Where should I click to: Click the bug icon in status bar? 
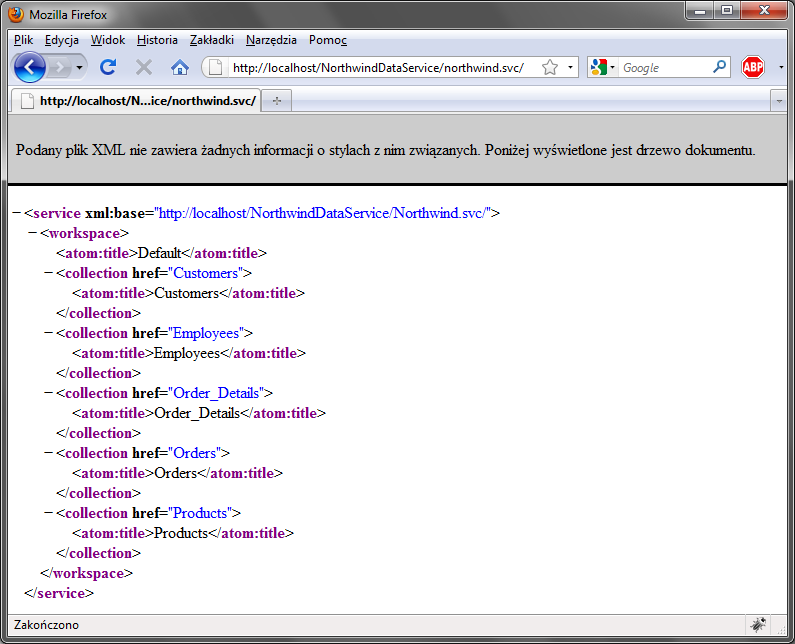click(758, 625)
